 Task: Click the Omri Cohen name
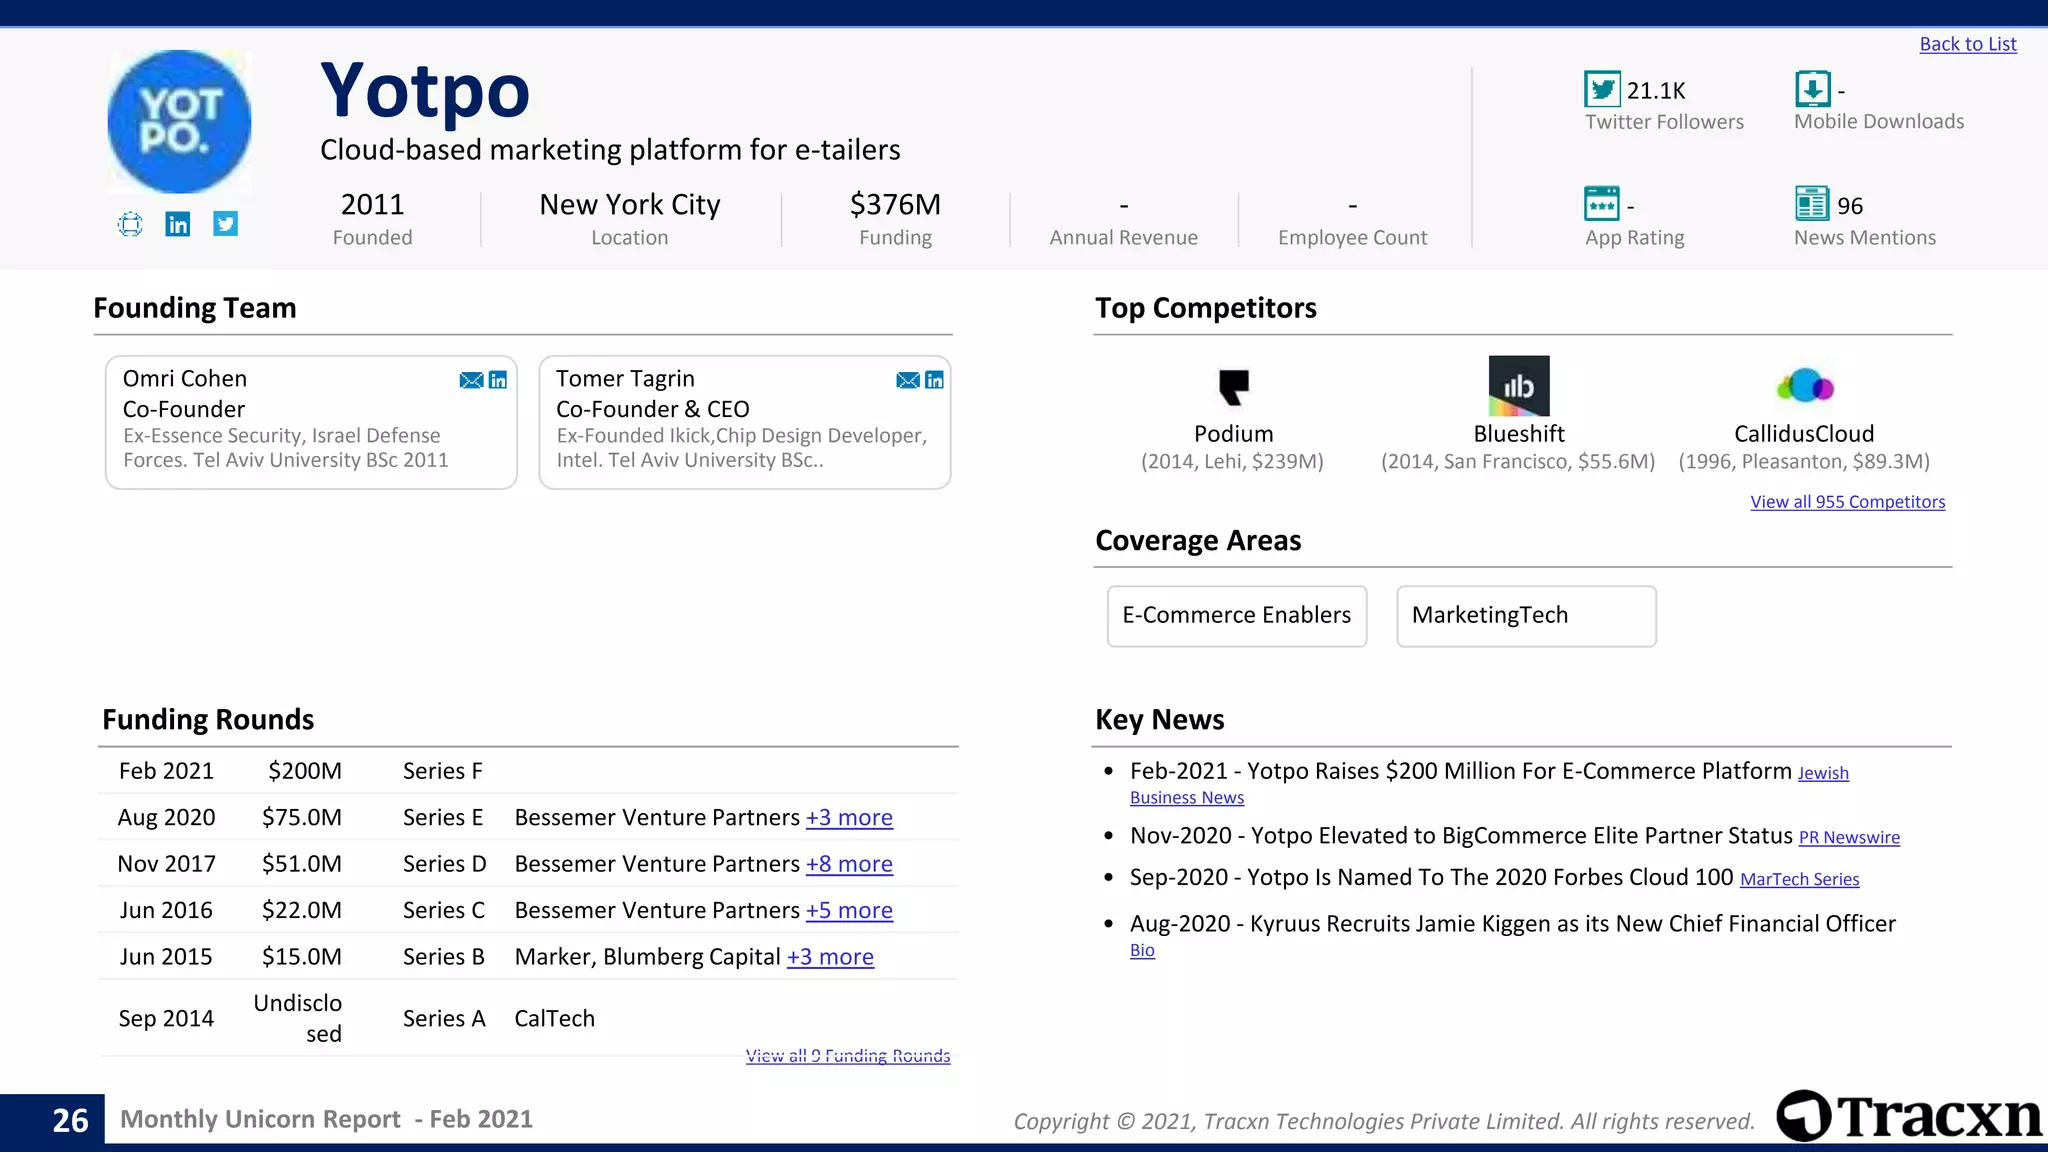pyautogui.click(x=185, y=379)
